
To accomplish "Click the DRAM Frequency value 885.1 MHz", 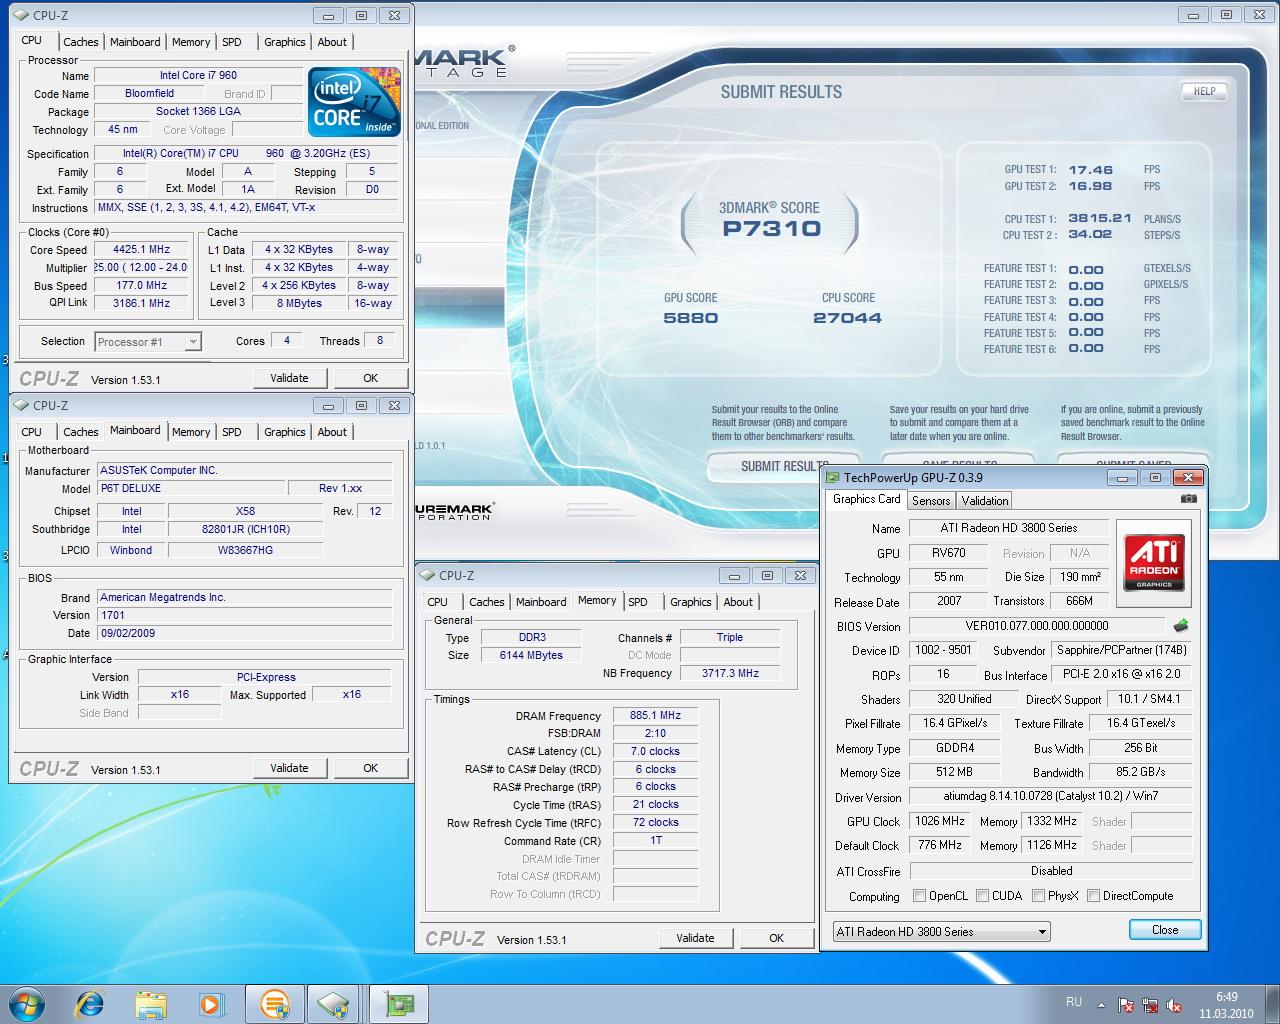I will pyautogui.click(x=656, y=716).
